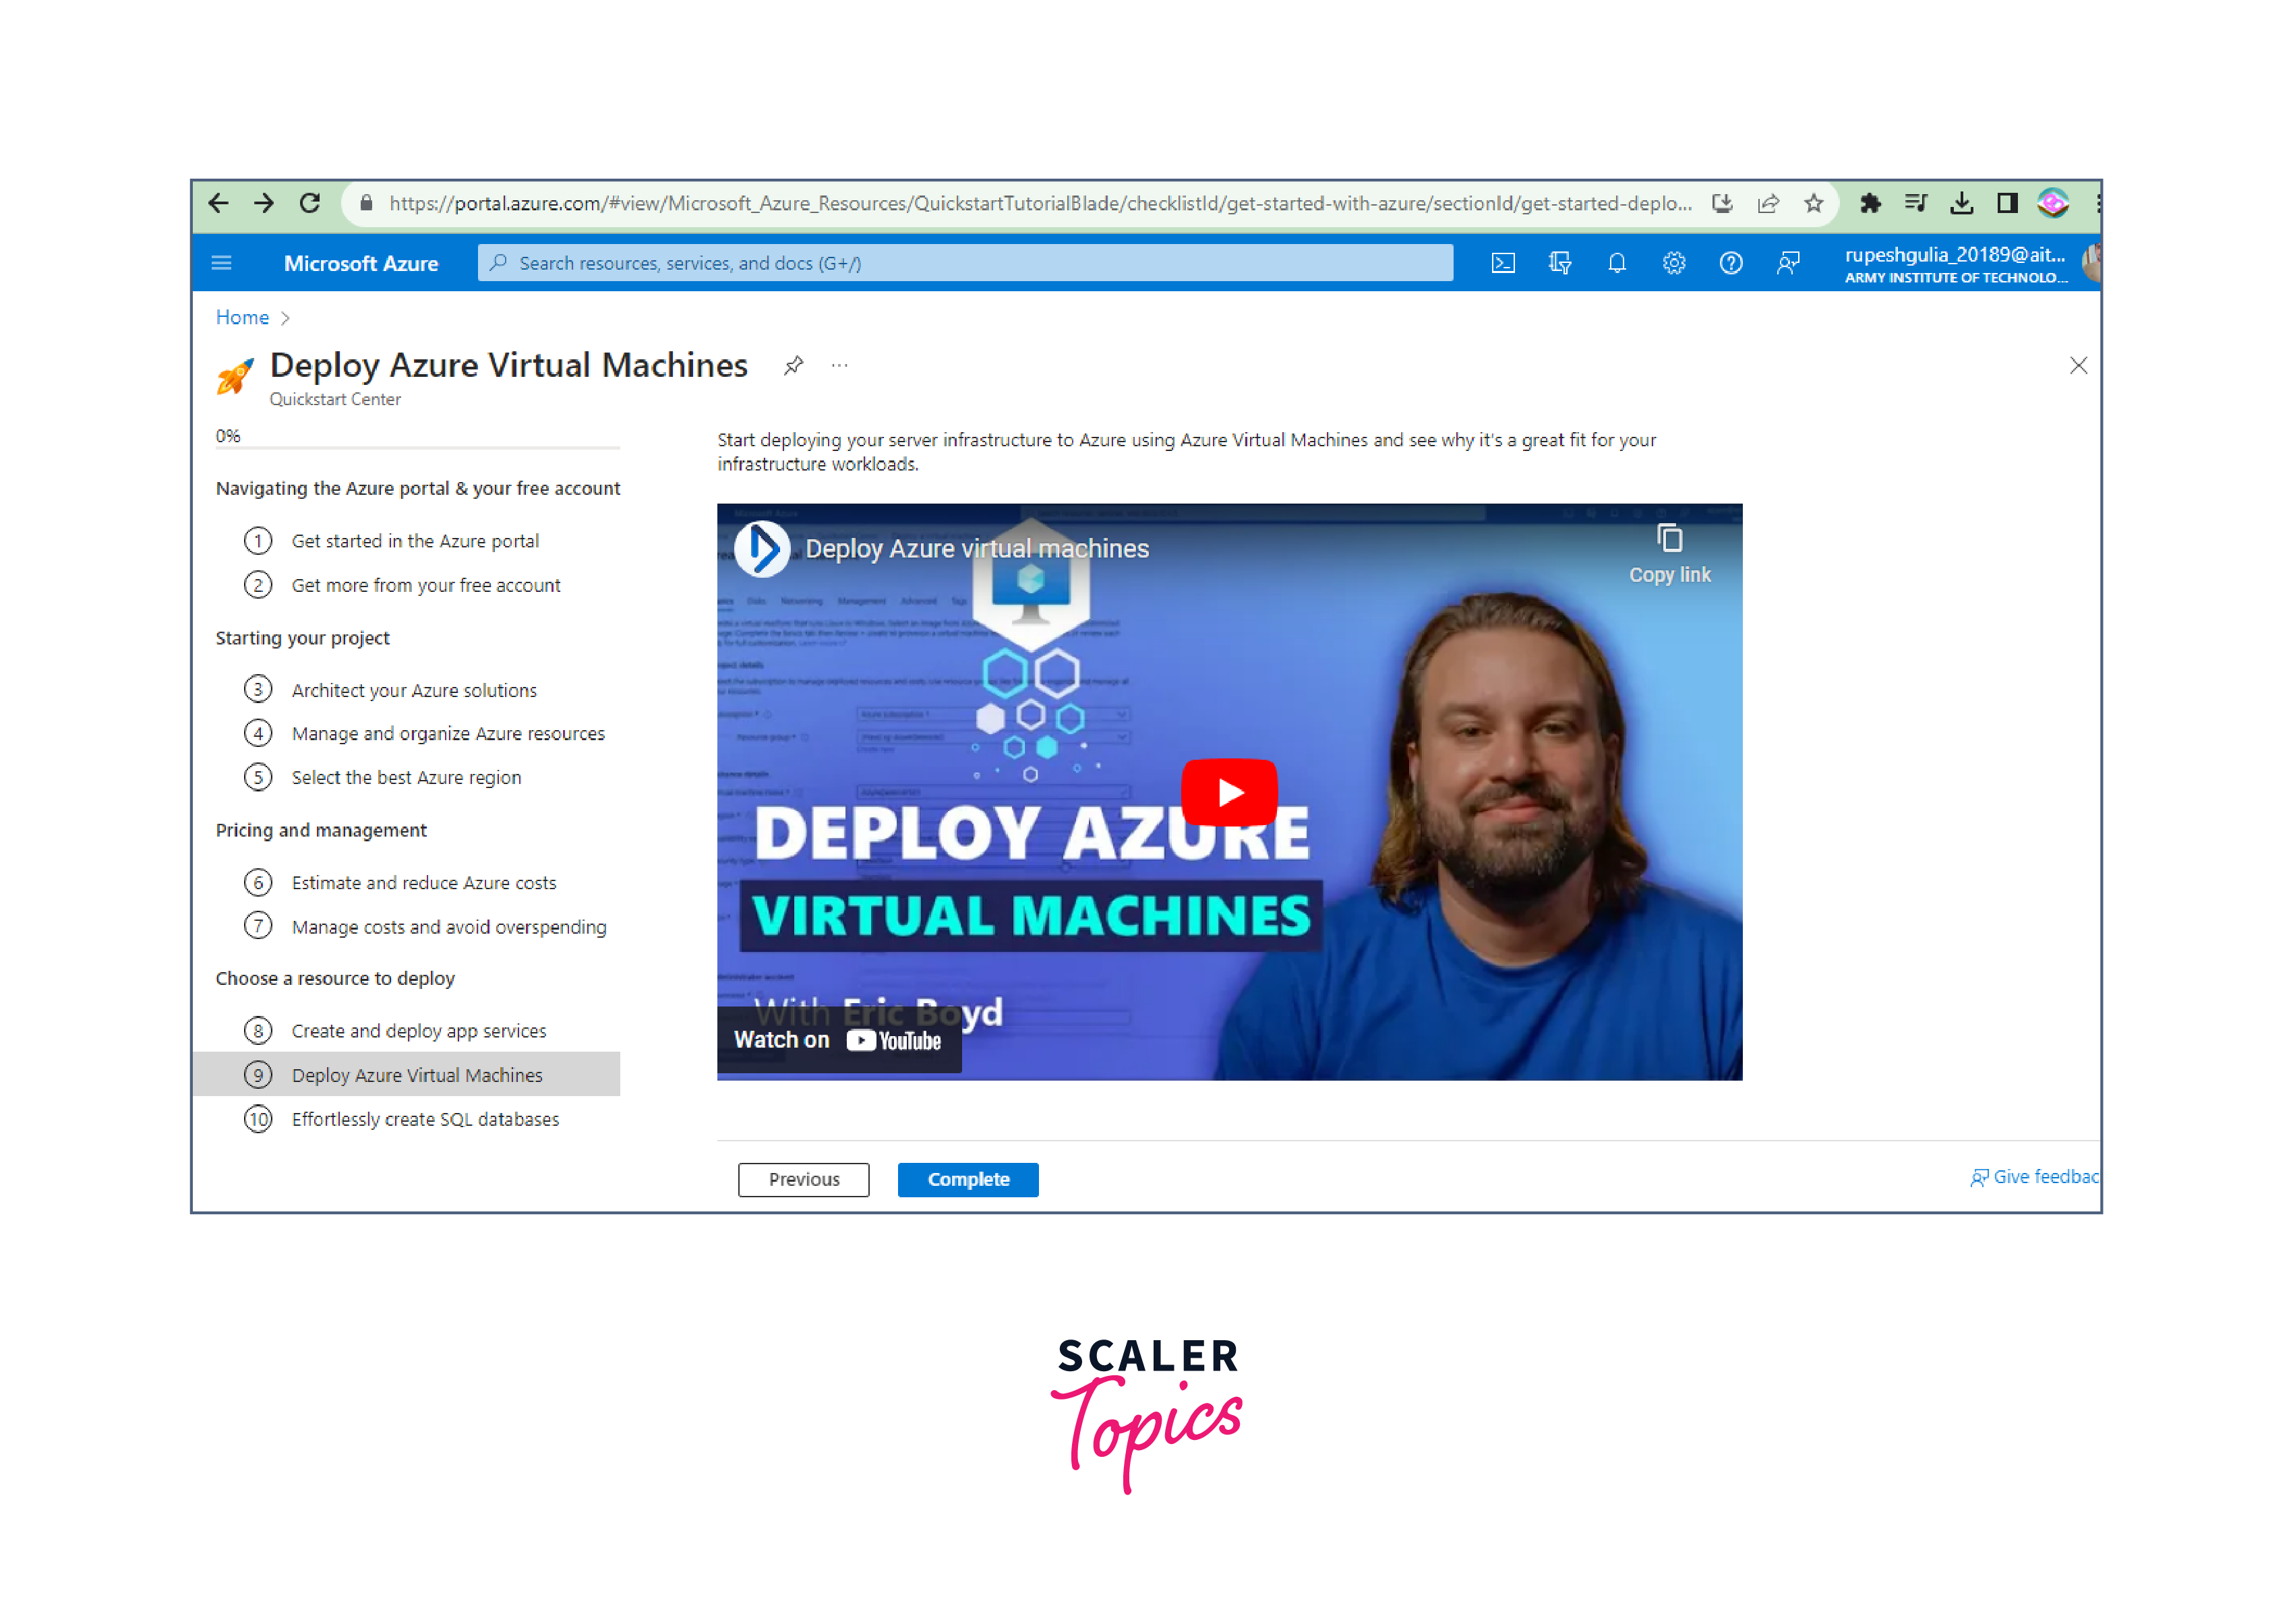Open Directories and subscriptions filter icon

1559,263
